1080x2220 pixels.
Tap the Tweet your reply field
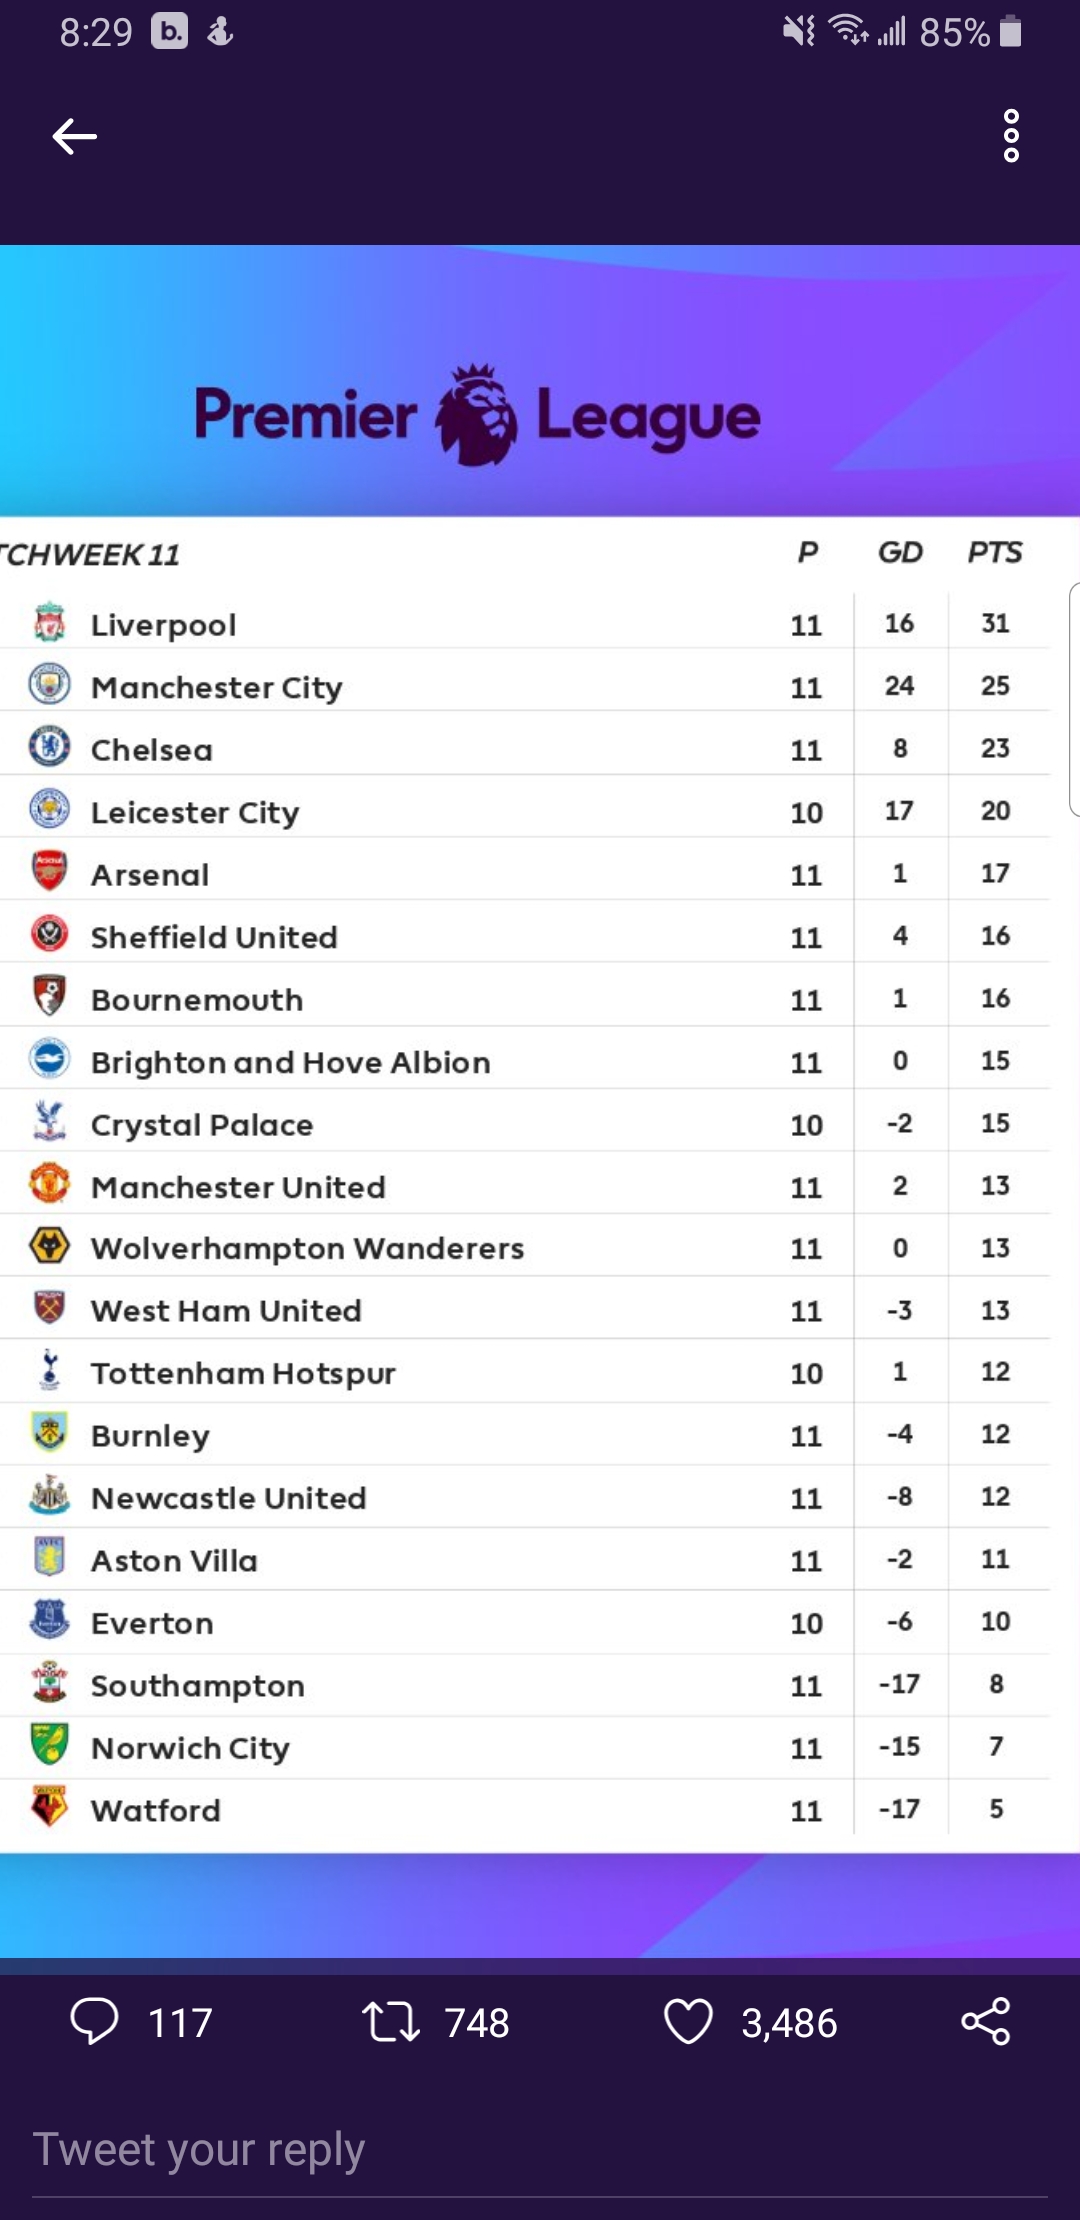[540, 2151]
